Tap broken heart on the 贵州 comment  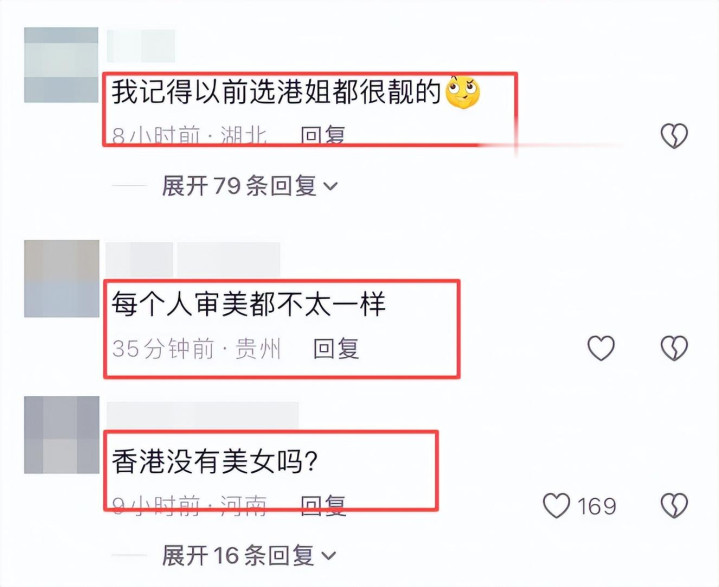[674, 348]
